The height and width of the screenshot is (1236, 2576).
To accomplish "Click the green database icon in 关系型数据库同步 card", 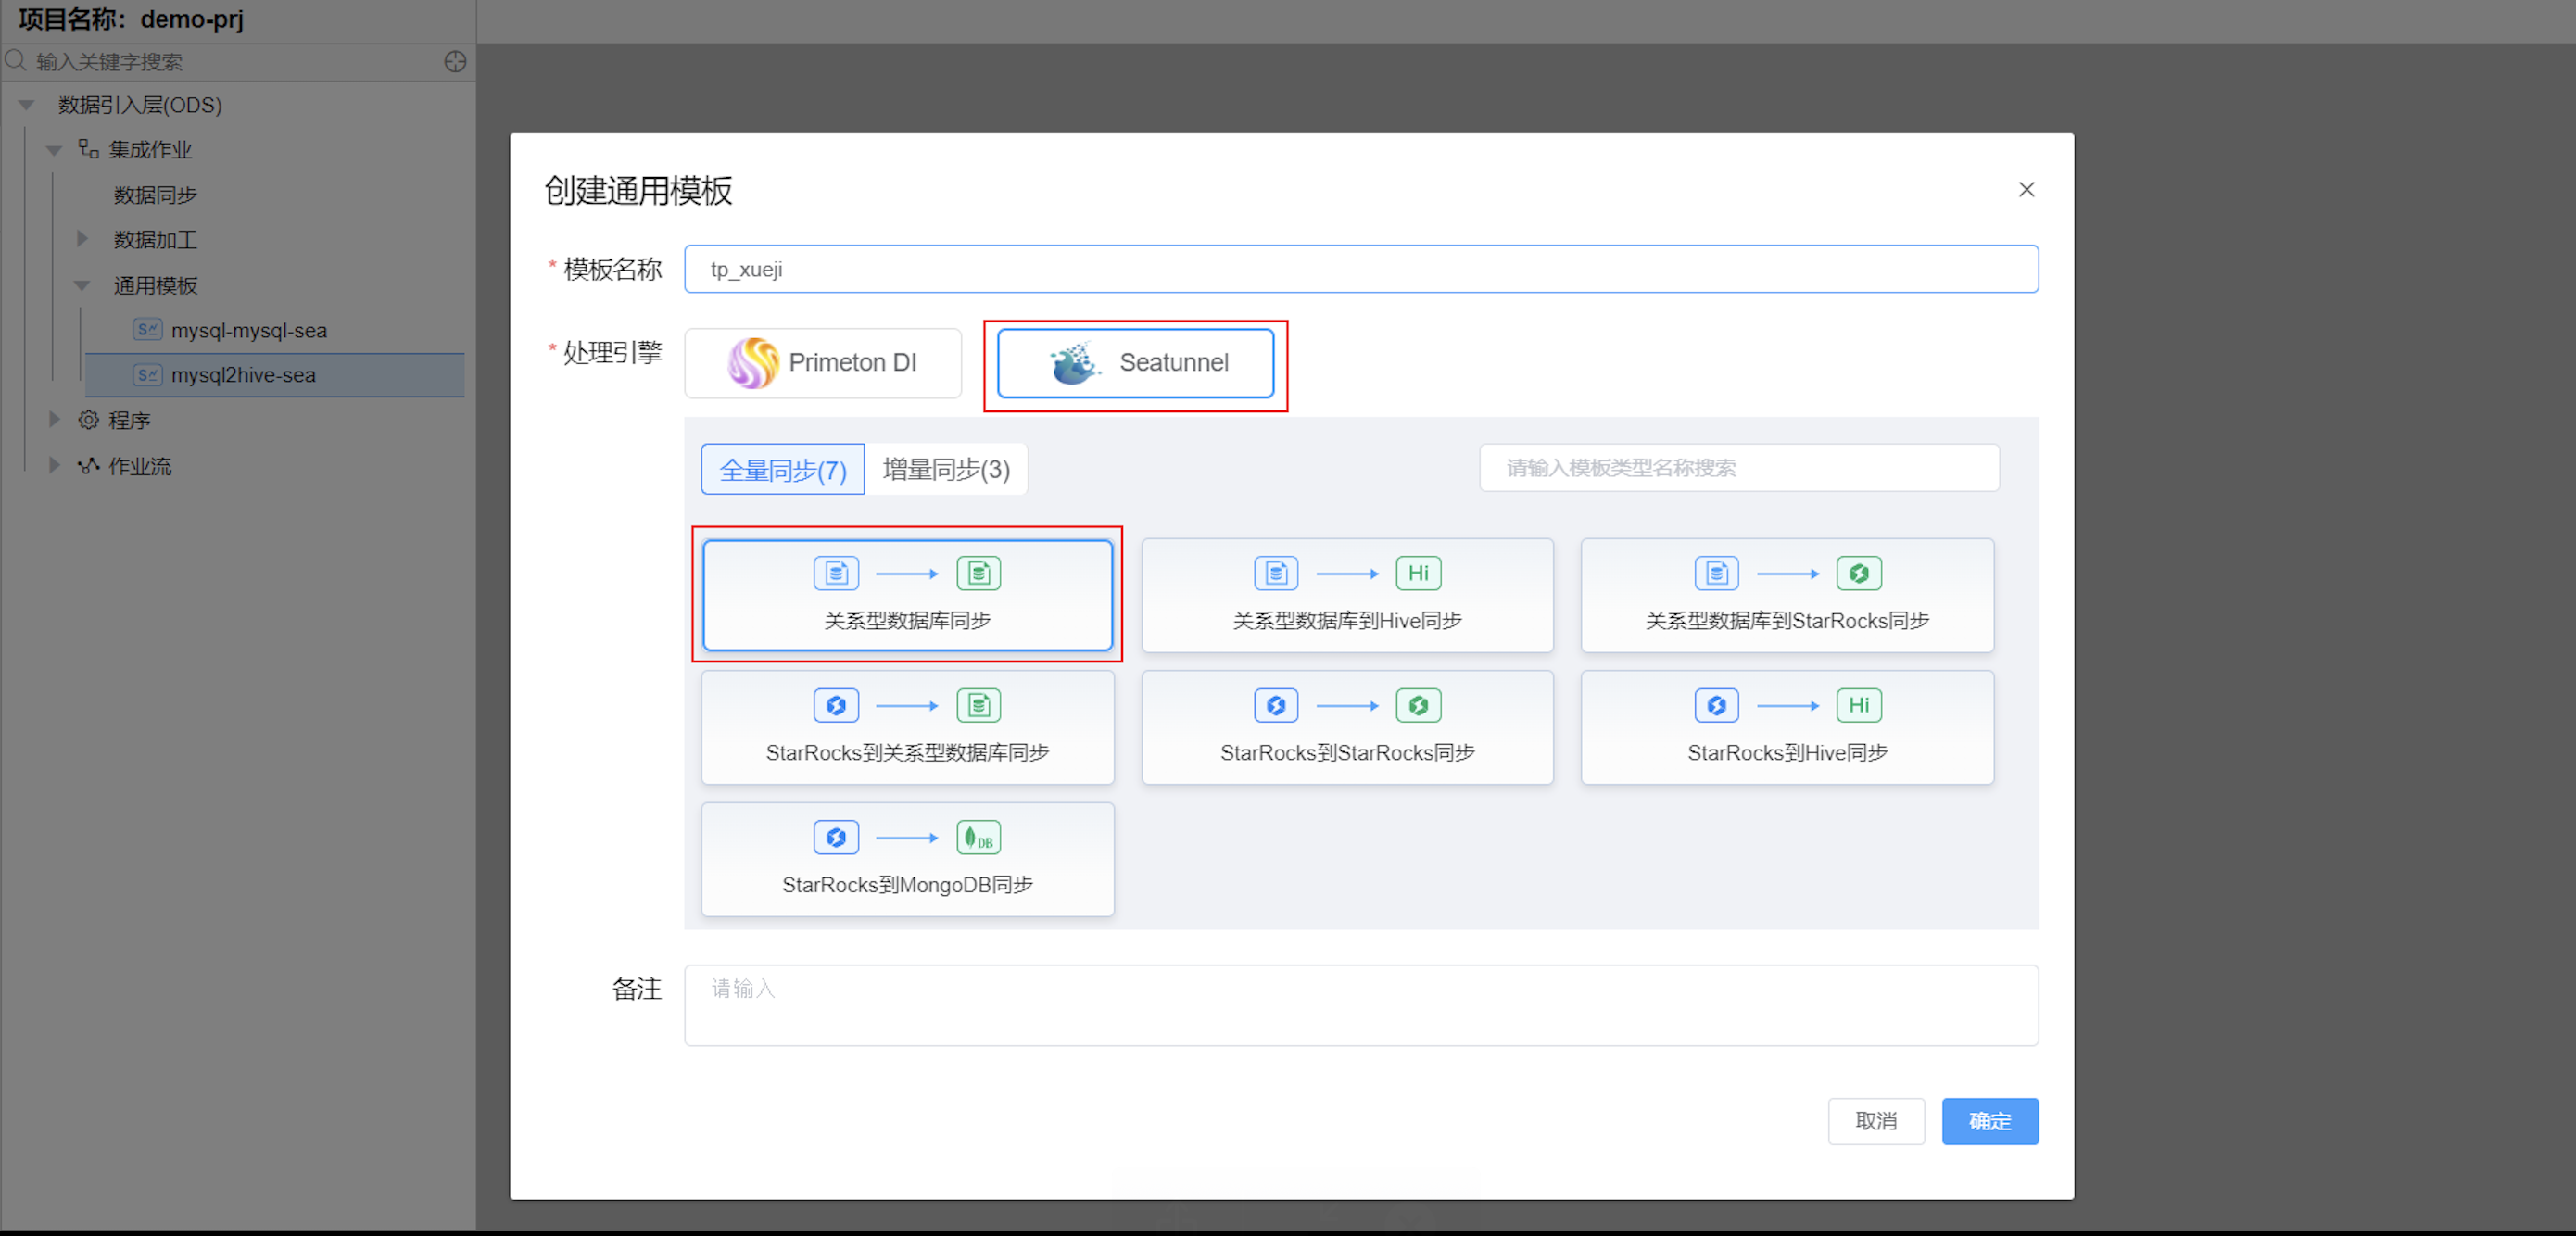I will (978, 574).
